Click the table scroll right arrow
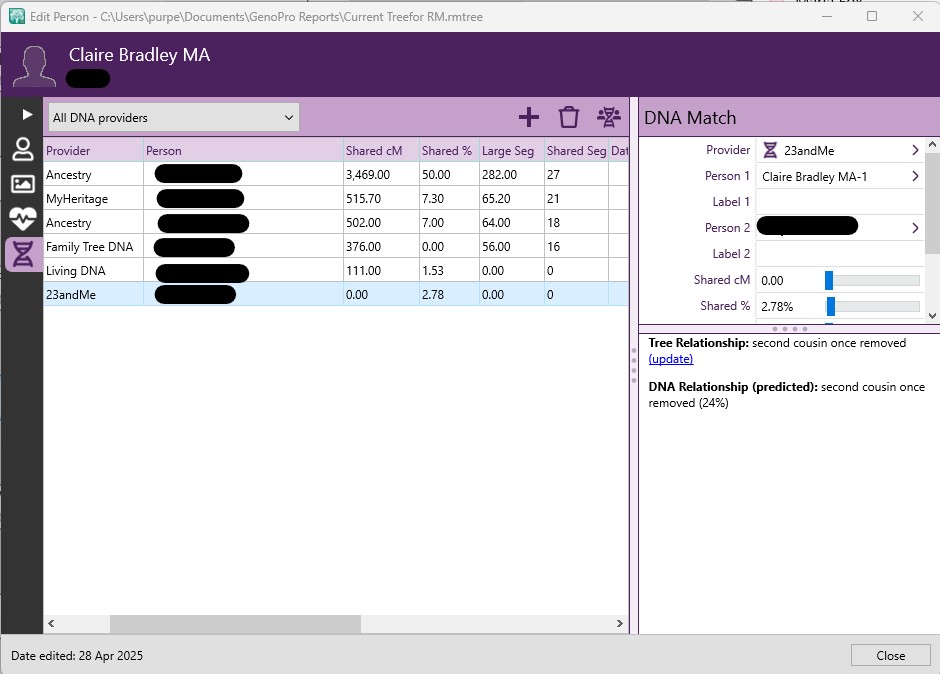Screen dimensions: 940x674 620,624
